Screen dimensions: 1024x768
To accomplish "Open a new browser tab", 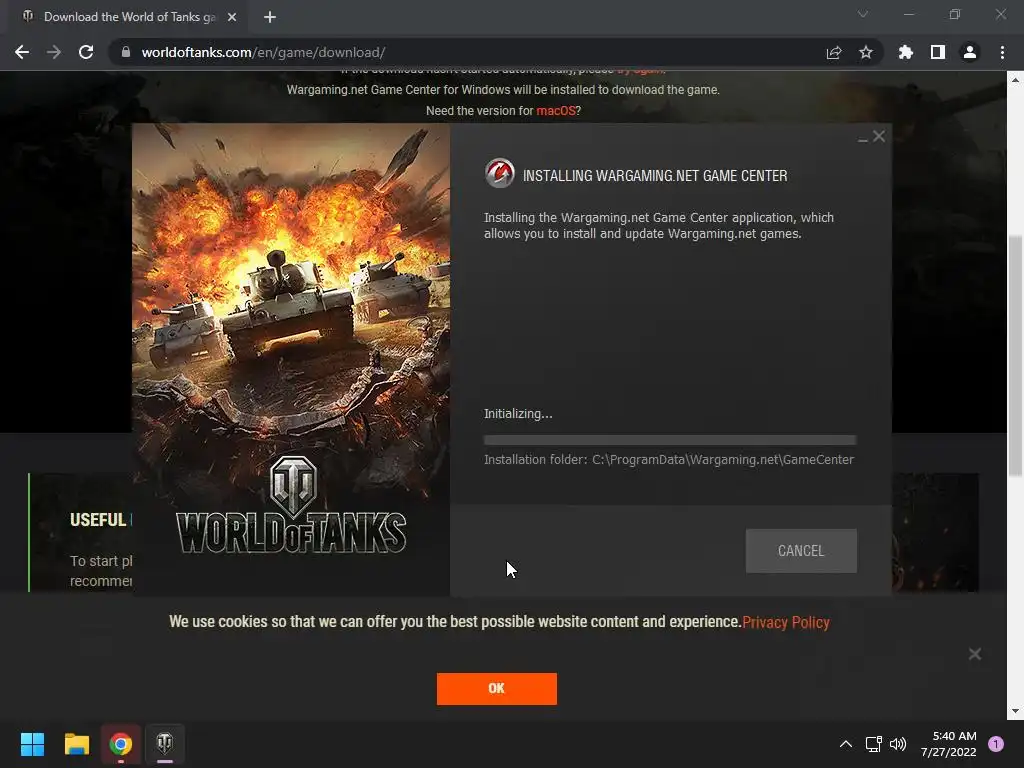I will click(270, 17).
